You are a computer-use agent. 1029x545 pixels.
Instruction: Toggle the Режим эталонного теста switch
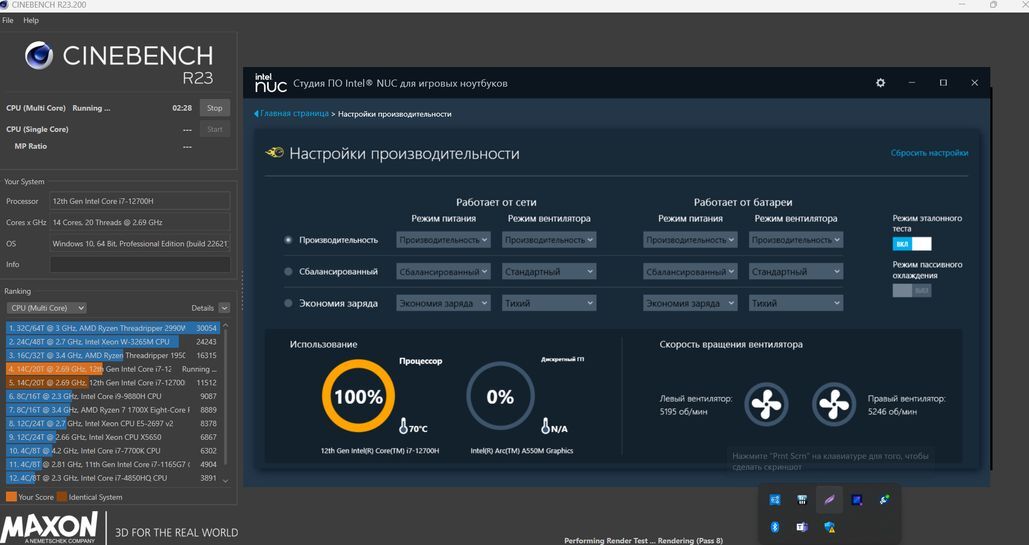point(911,243)
